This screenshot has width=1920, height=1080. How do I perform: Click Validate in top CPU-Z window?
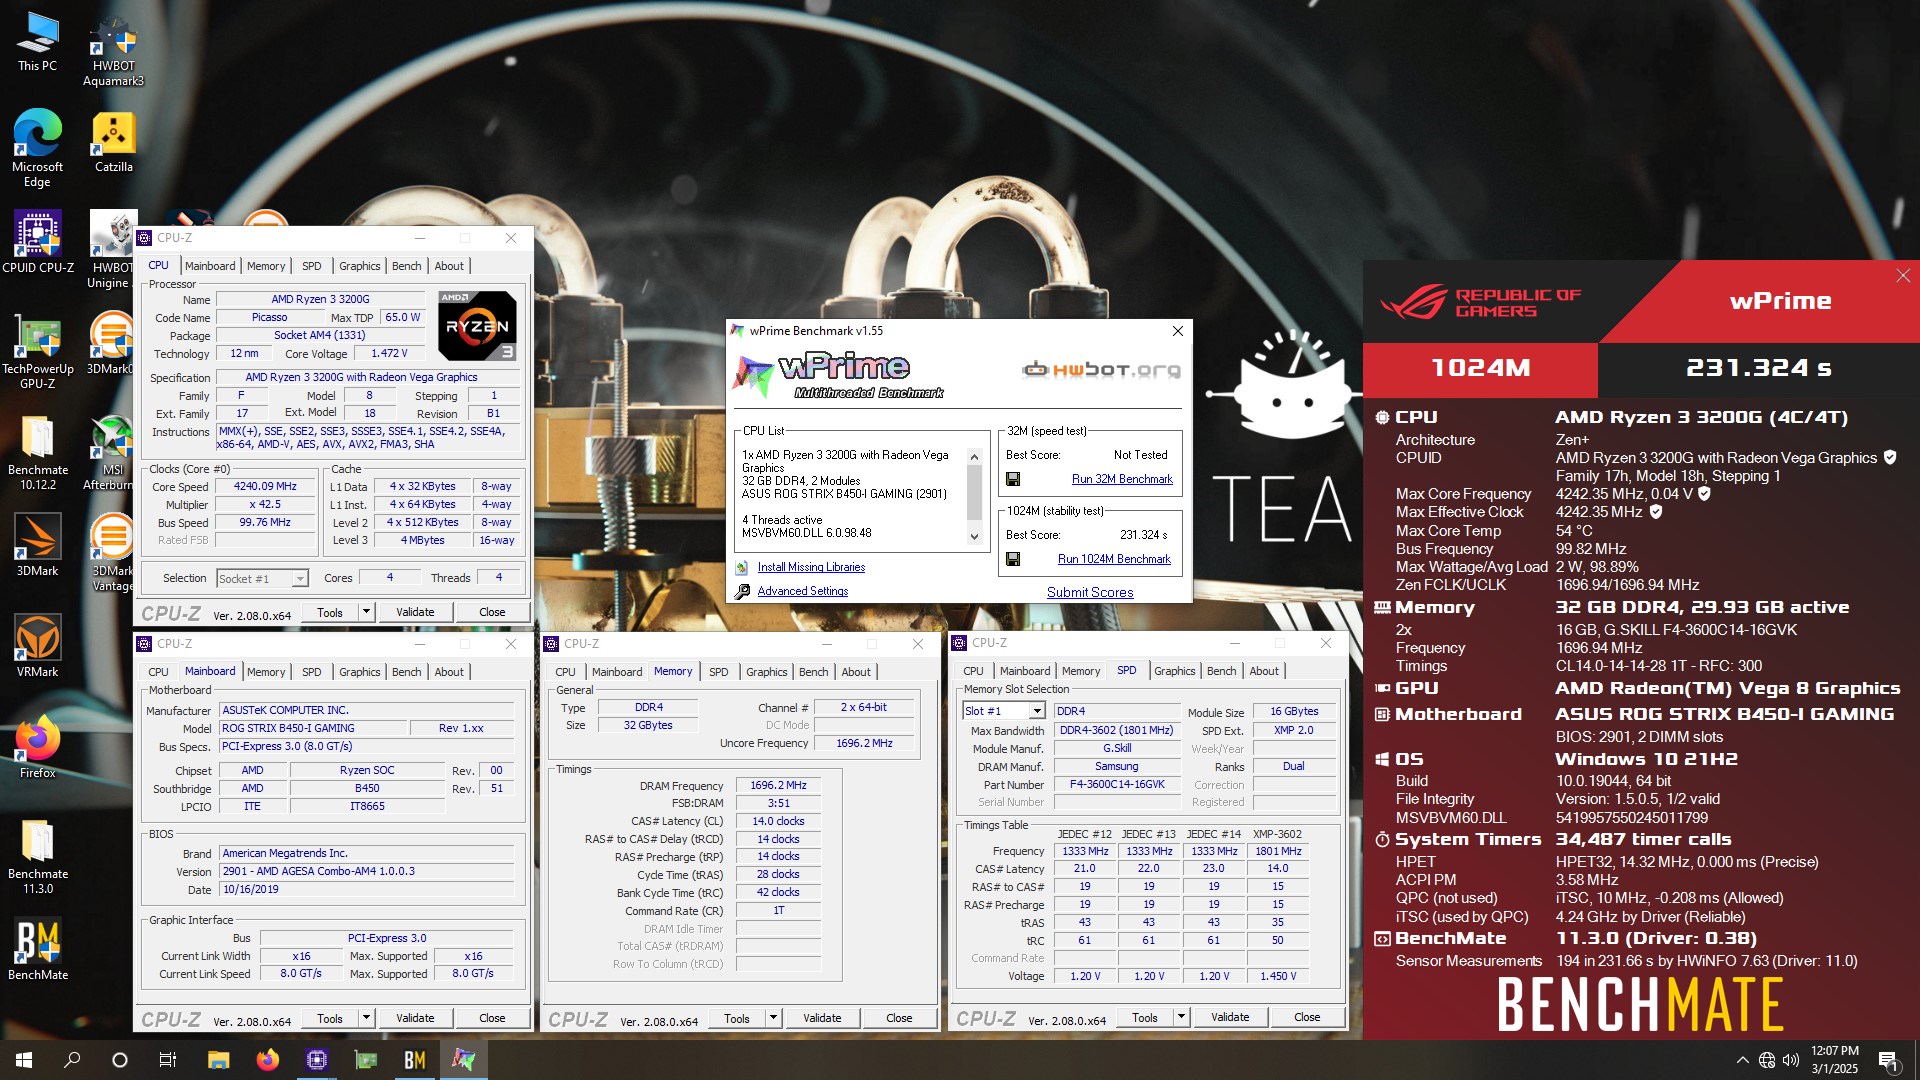coord(415,612)
